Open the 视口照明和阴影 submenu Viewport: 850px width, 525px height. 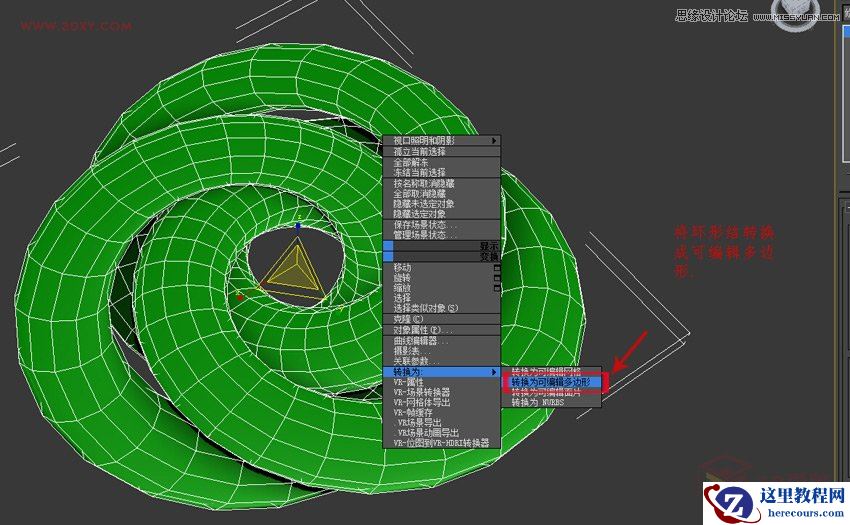[442, 140]
